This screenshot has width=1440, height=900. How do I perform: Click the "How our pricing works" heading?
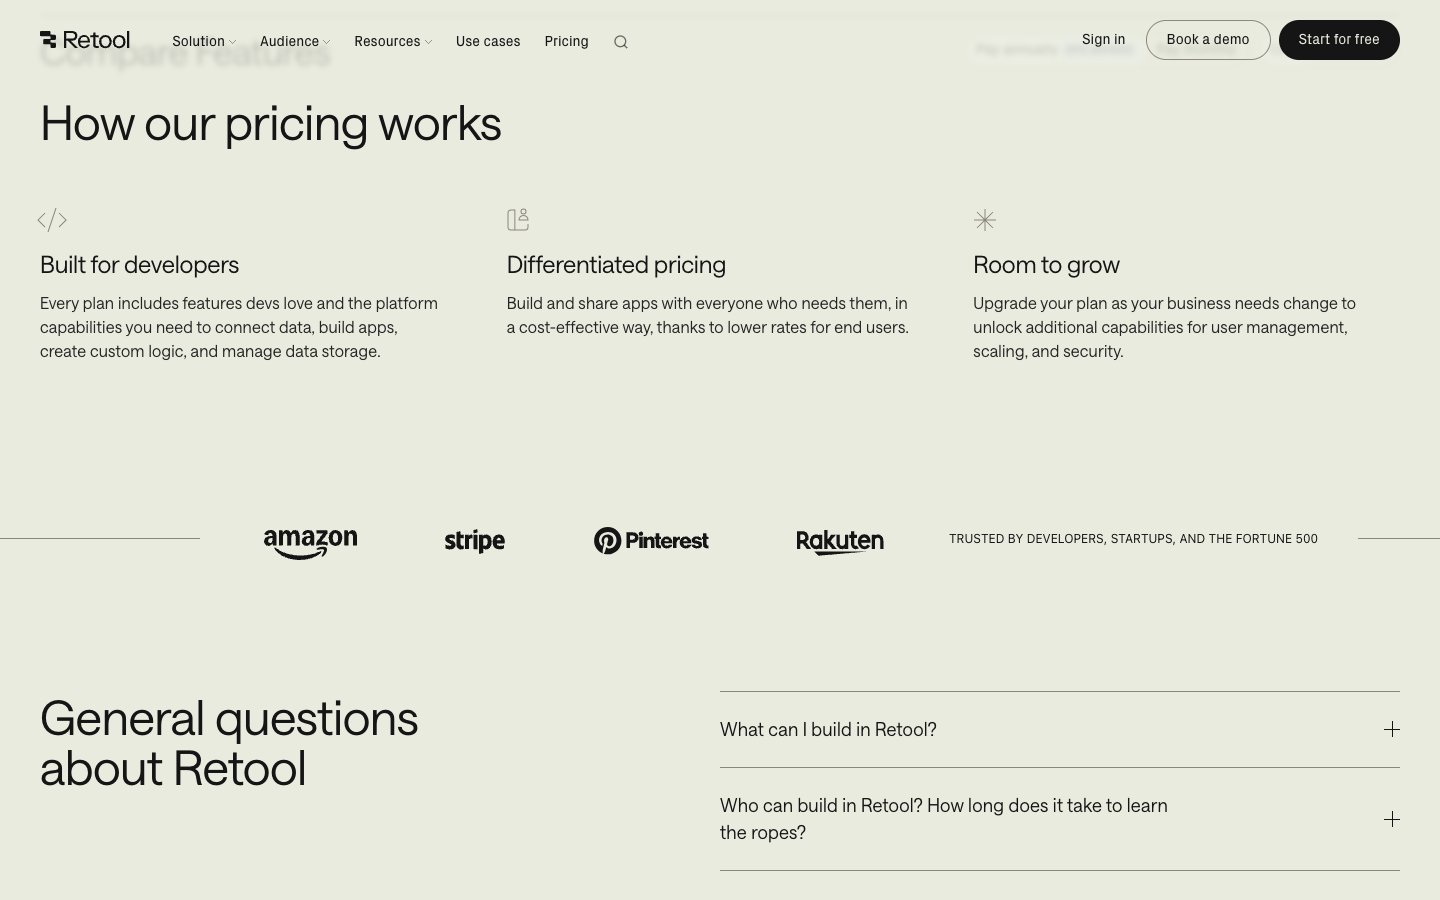[270, 124]
